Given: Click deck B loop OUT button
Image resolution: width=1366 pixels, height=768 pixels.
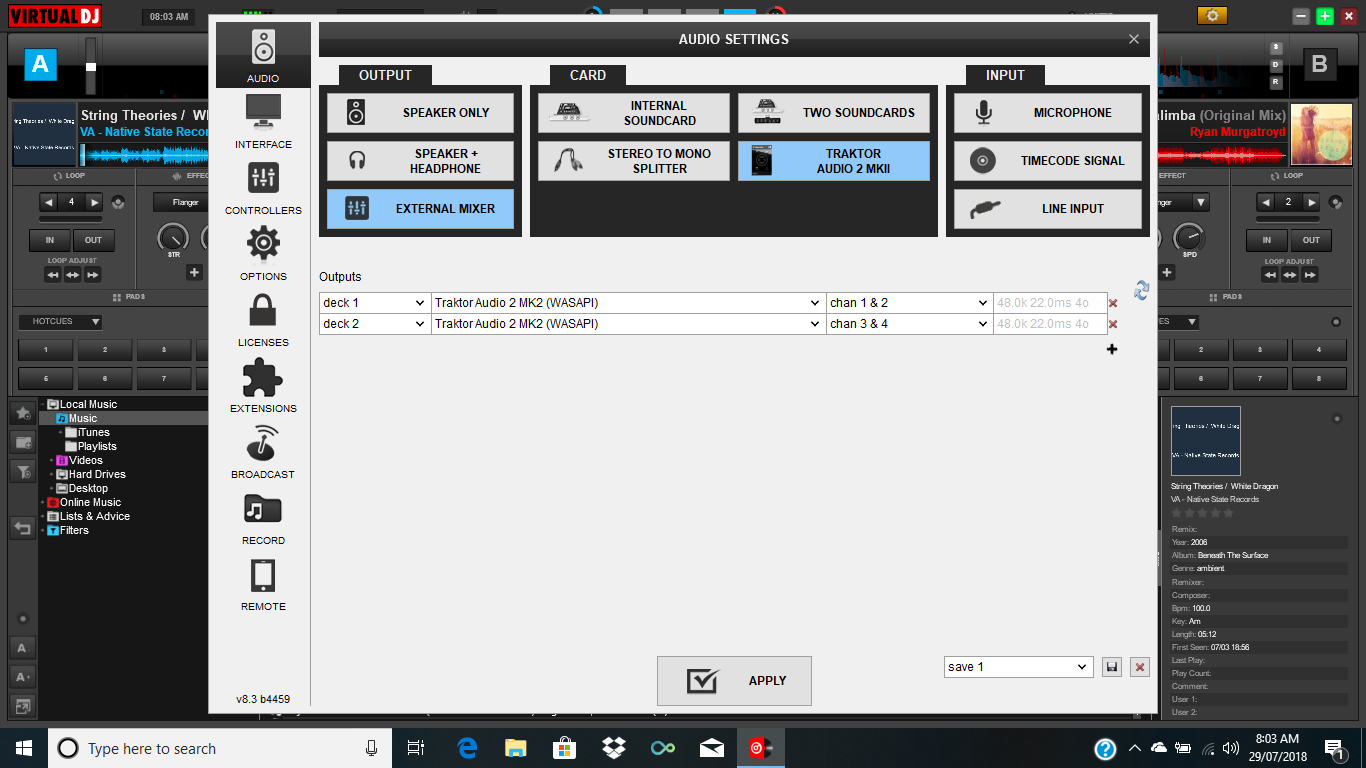Looking at the screenshot, I should pyautogui.click(x=1311, y=240).
